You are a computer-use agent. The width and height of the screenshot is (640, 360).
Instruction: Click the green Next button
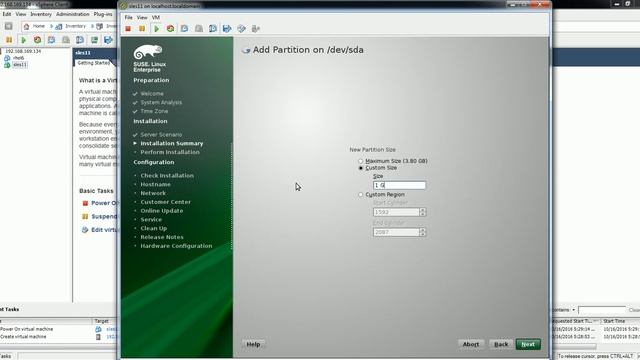click(x=528, y=344)
